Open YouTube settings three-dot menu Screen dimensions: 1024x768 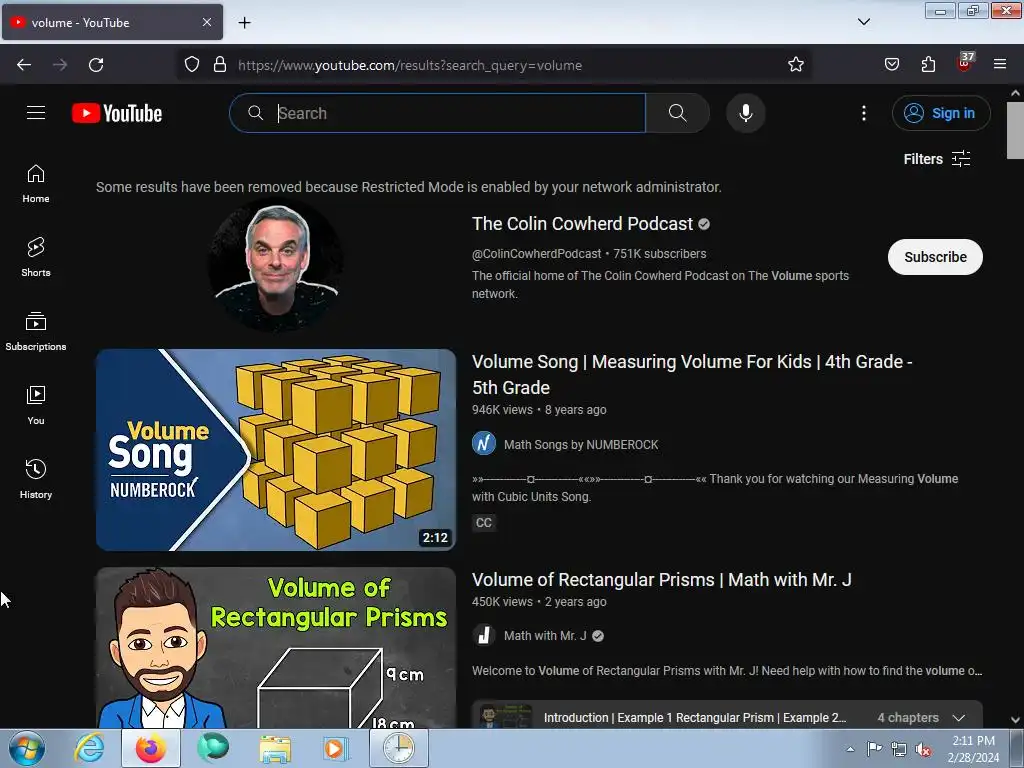pos(863,113)
